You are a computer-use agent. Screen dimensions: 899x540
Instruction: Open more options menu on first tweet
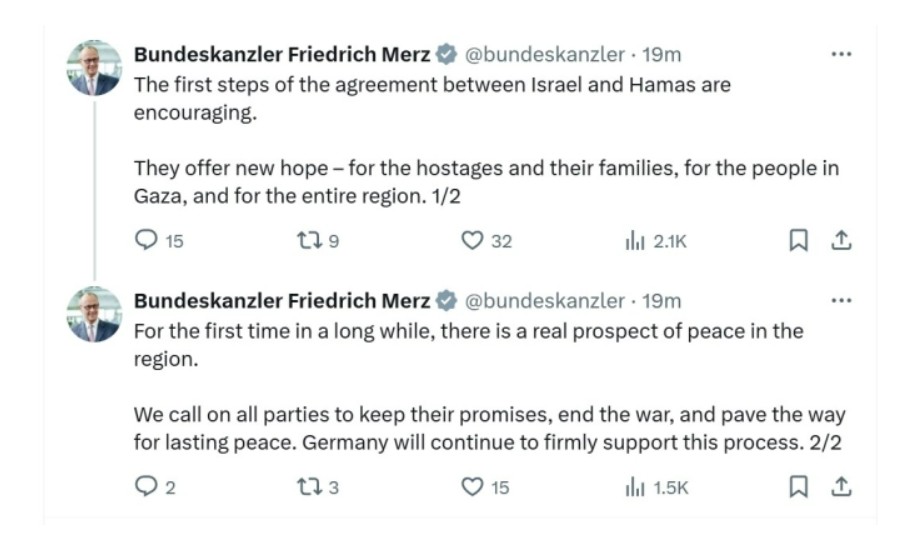pyautogui.click(x=842, y=54)
